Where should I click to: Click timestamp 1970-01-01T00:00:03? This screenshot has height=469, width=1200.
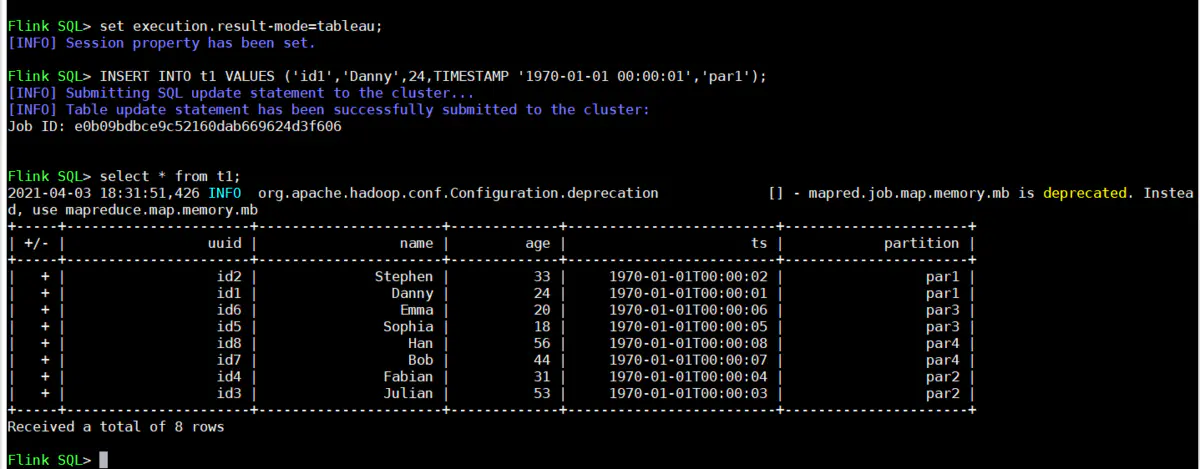[x=688, y=393]
